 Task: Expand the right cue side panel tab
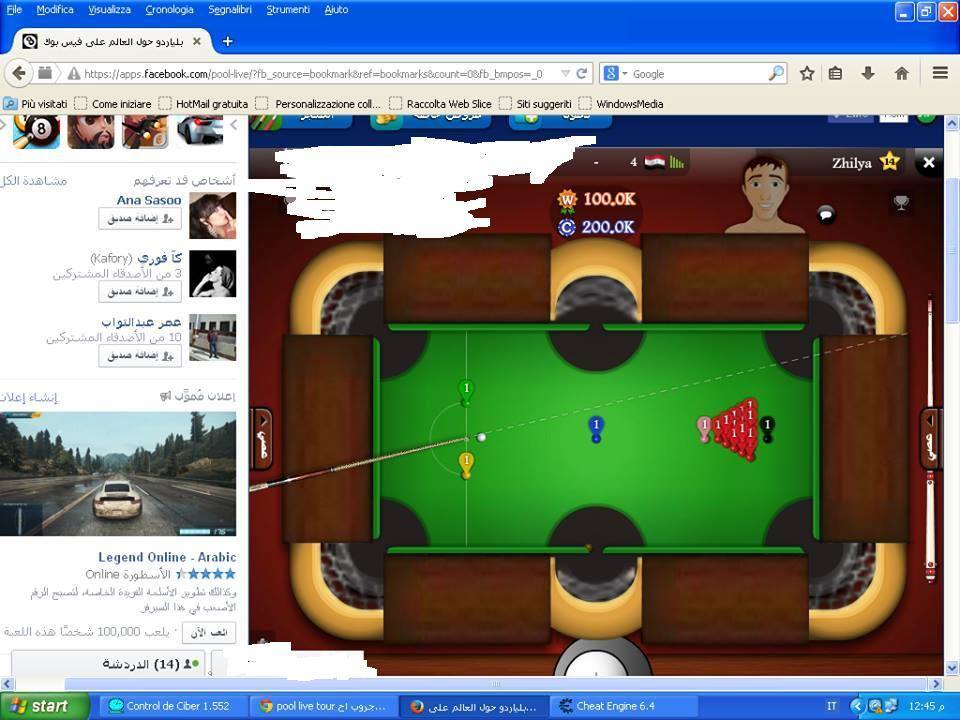tap(929, 438)
